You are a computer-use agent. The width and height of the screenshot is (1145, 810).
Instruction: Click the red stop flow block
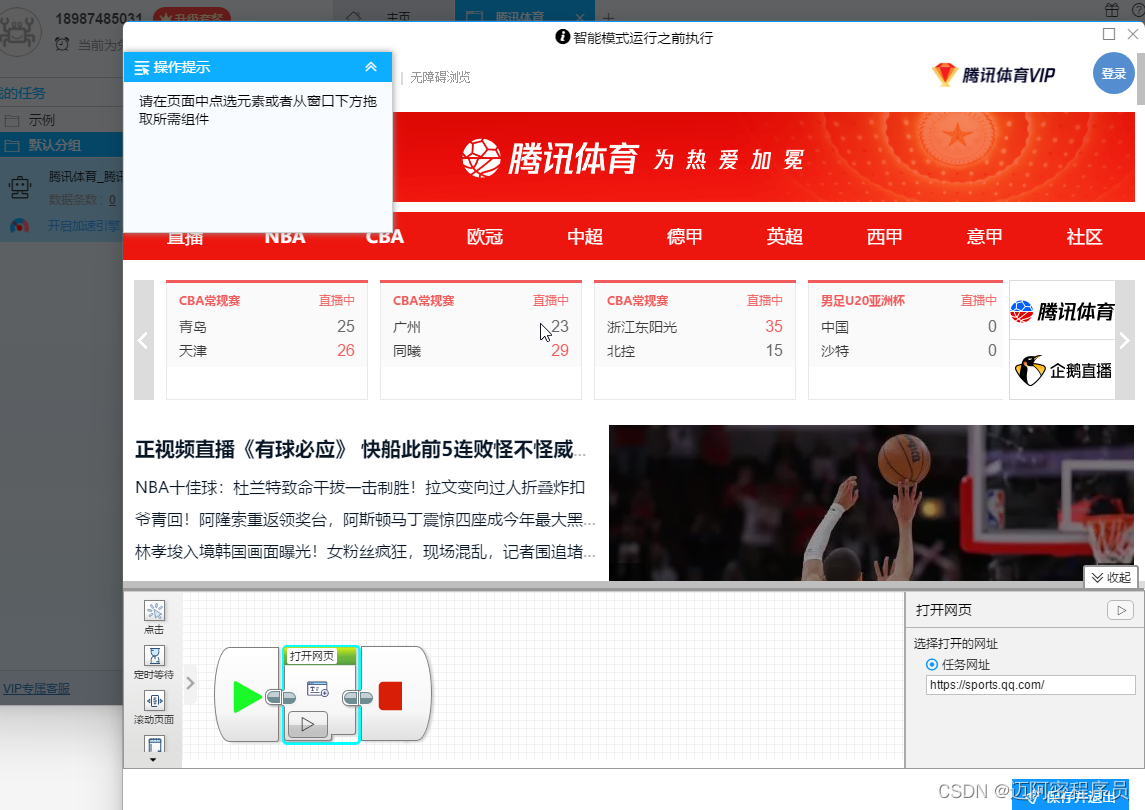(x=391, y=696)
